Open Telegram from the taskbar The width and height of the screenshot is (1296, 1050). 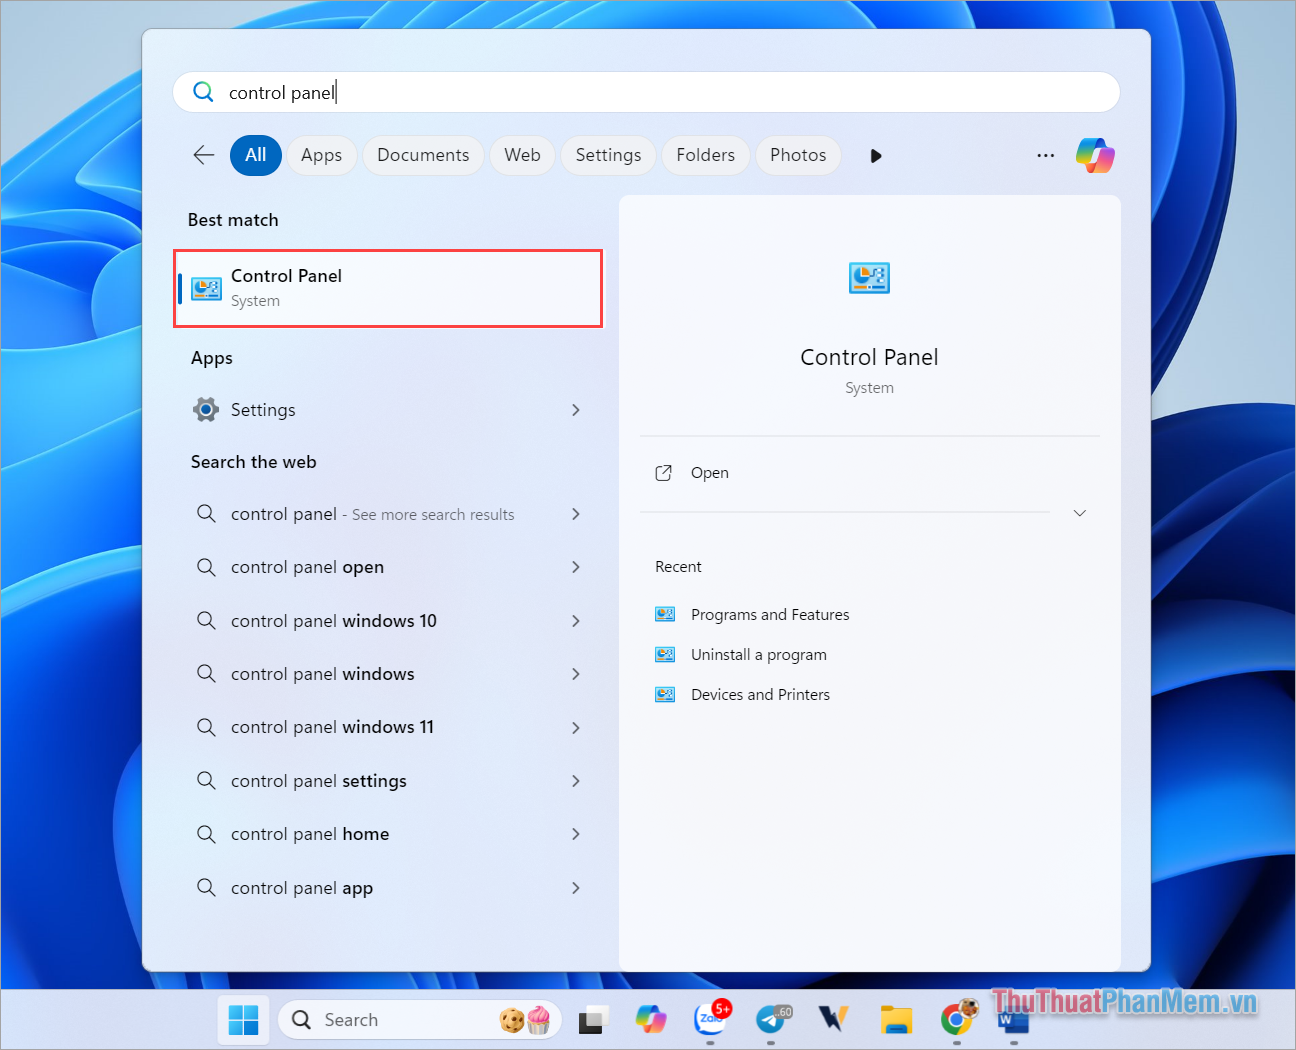(773, 1020)
